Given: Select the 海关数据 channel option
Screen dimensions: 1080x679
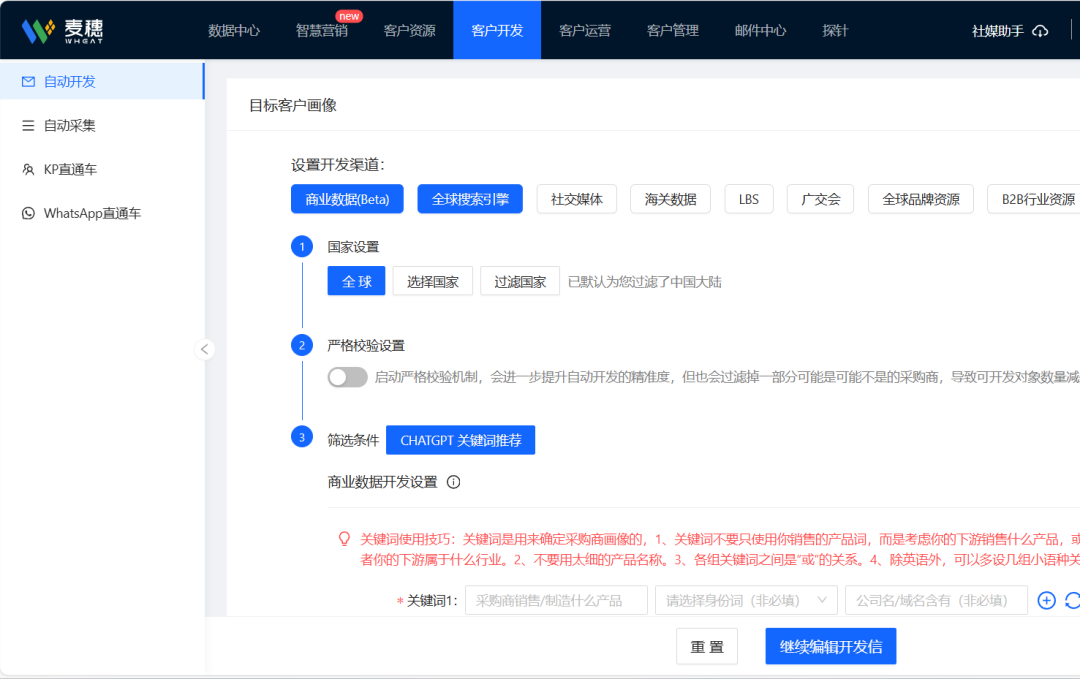Looking at the screenshot, I should click(x=670, y=199).
